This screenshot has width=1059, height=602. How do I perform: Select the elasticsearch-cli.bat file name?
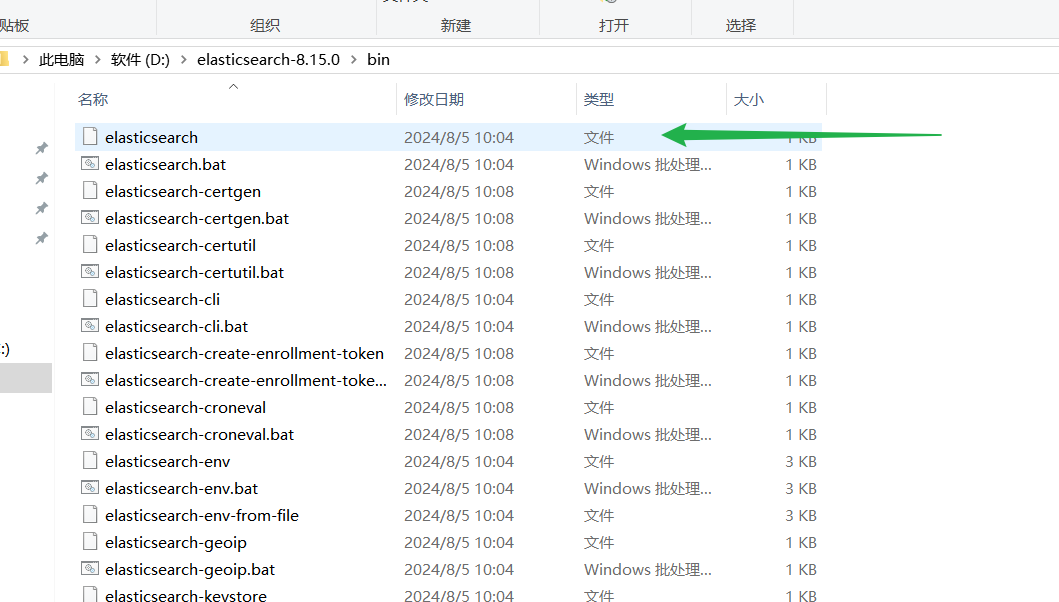coord(176,326)
